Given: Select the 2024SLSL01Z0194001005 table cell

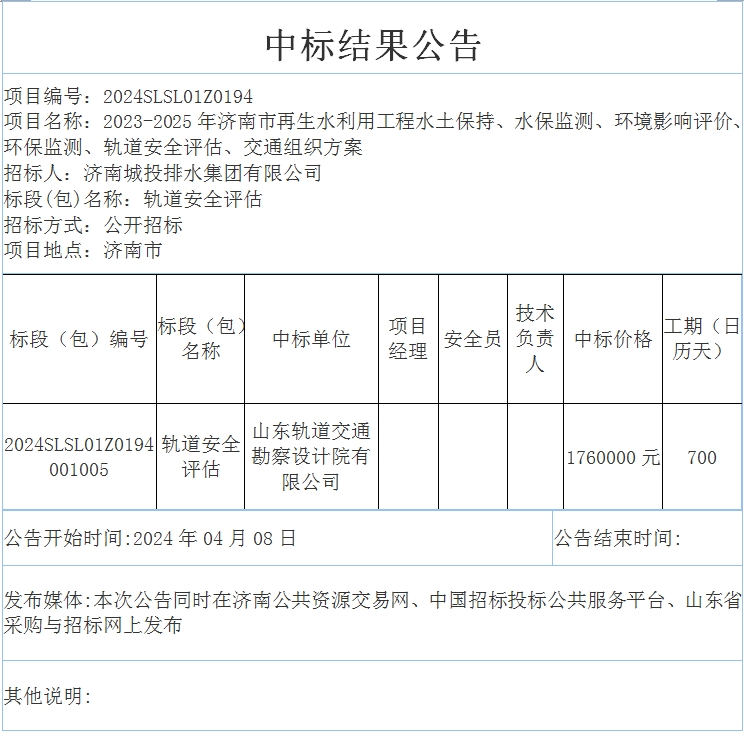Looking at the screenshot, I should [x=79, y=457].
